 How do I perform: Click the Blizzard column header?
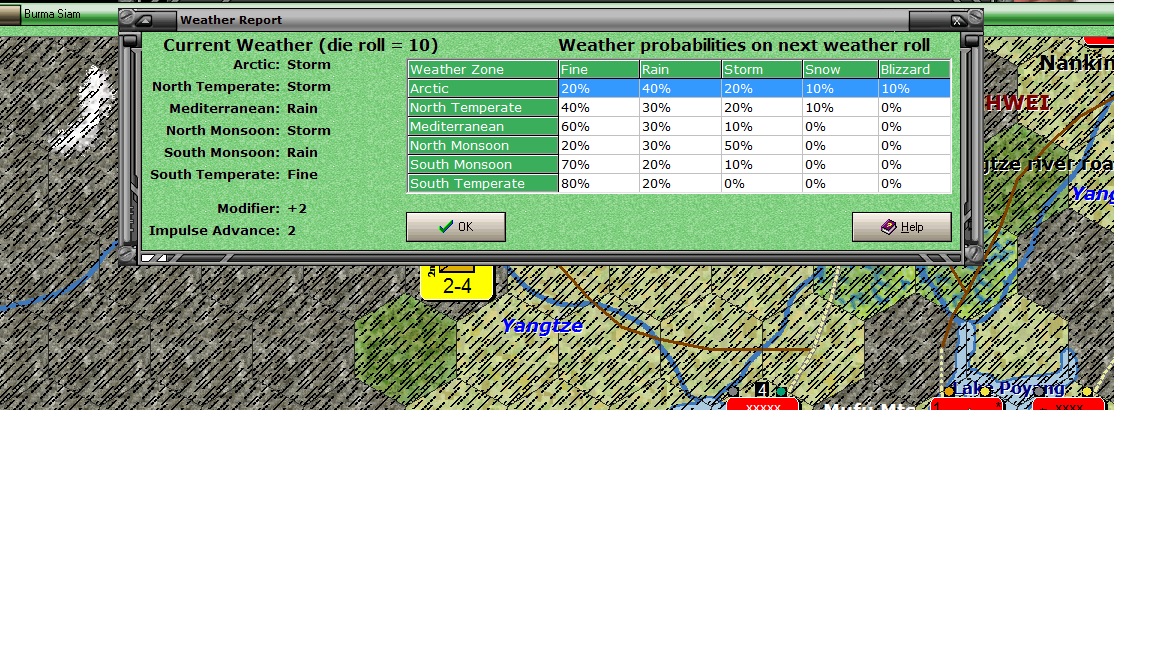click(x=915, y=69)
